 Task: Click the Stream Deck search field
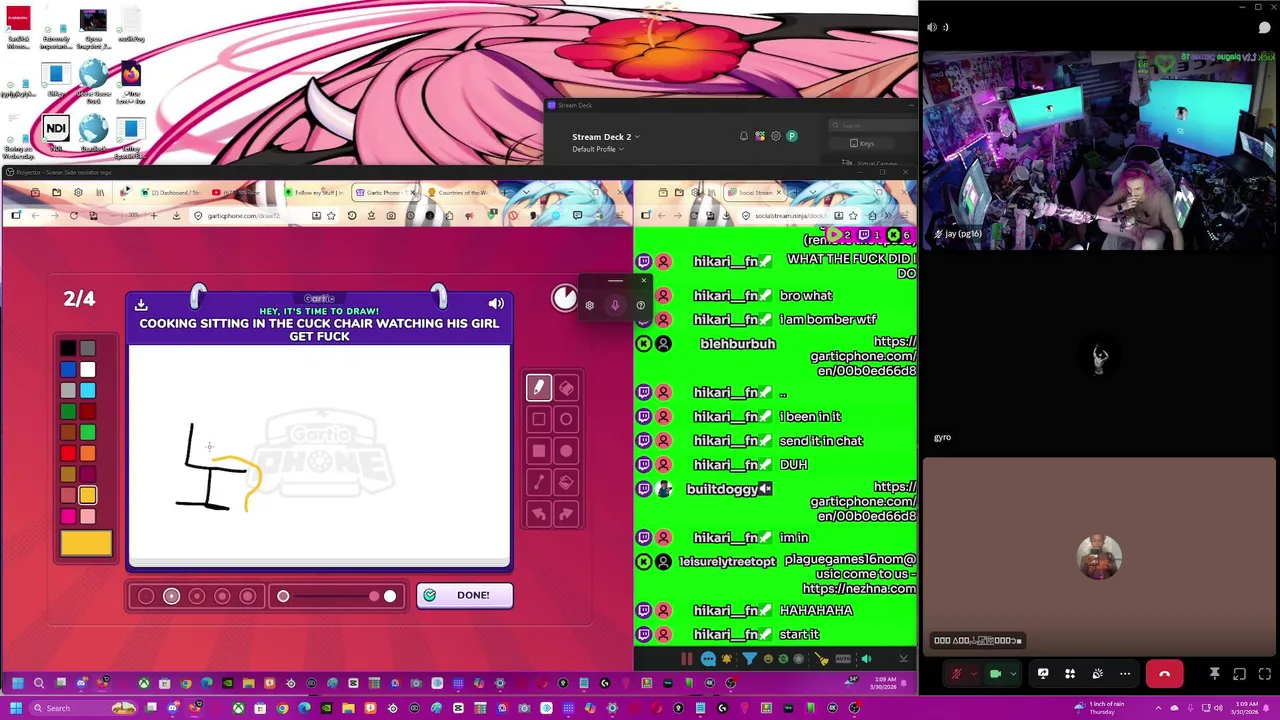(x=873, y=125)
